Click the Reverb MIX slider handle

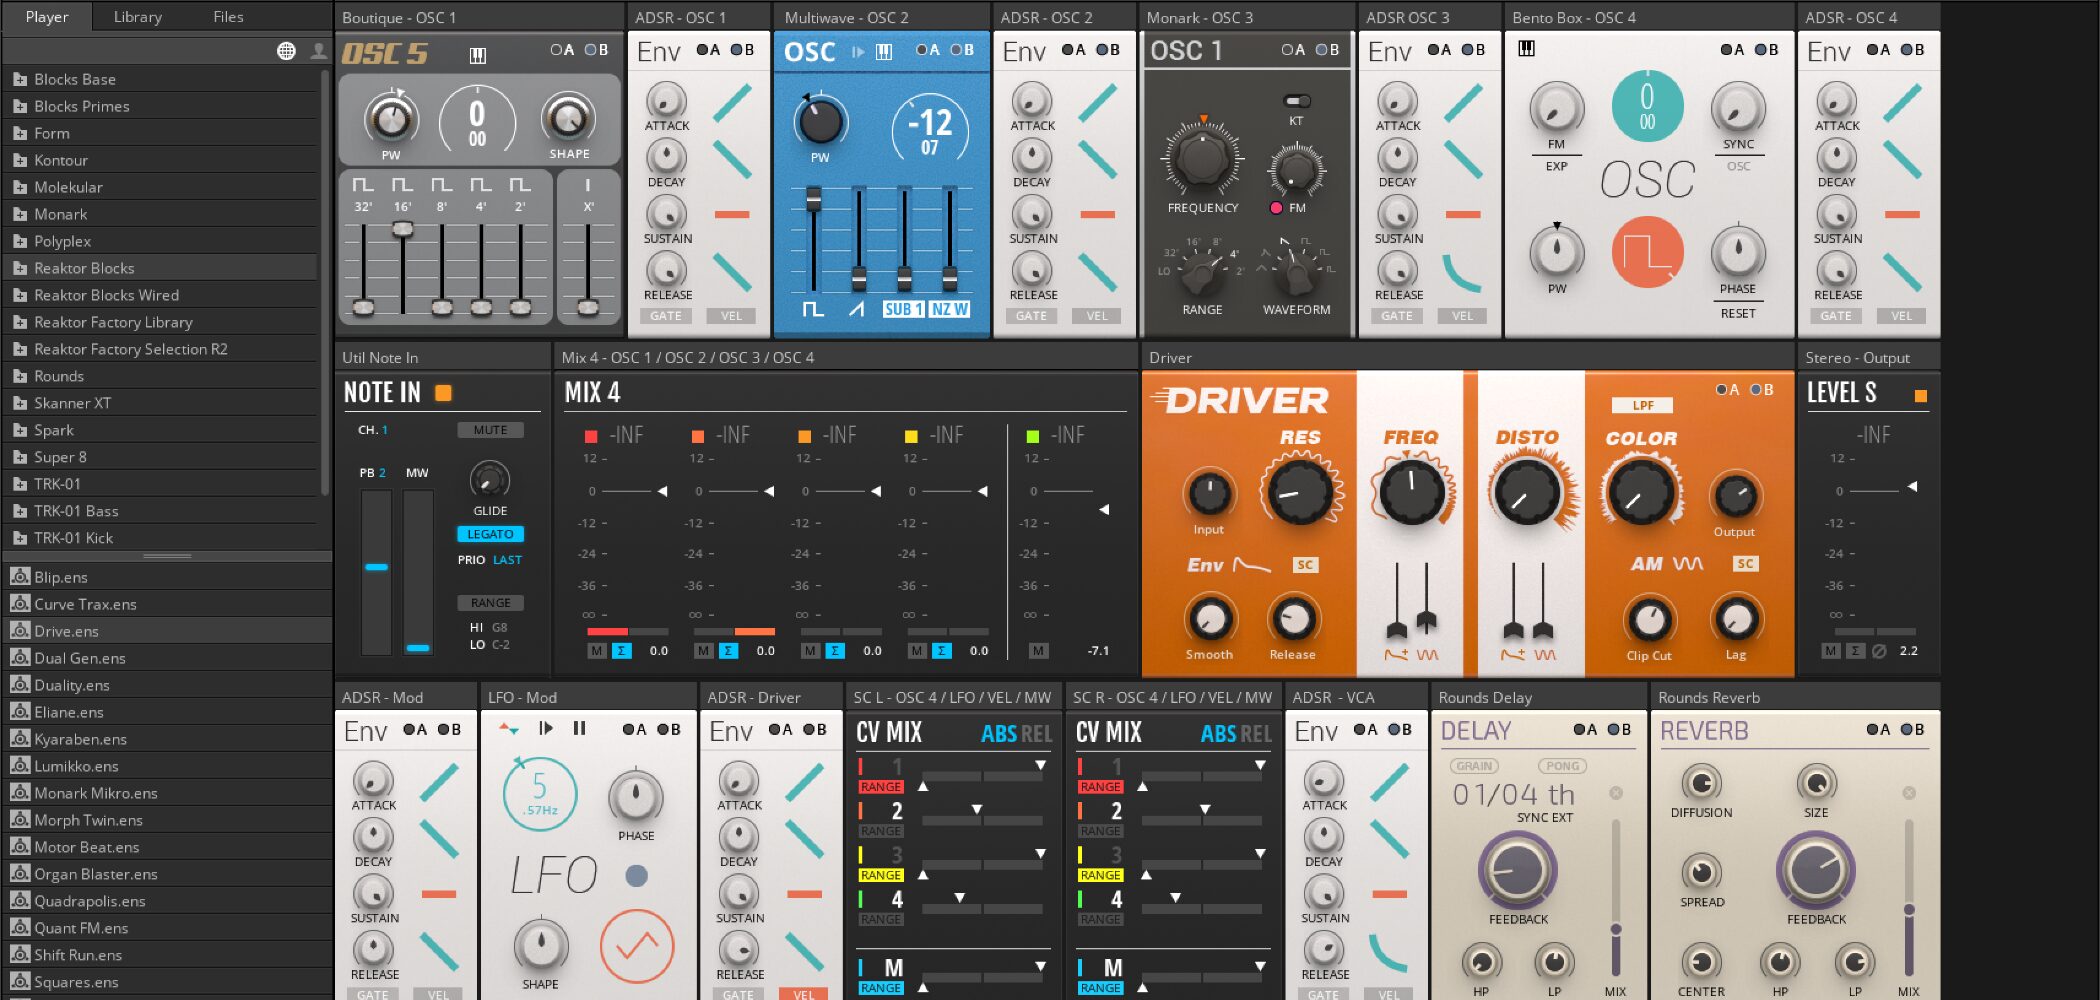1909,910
